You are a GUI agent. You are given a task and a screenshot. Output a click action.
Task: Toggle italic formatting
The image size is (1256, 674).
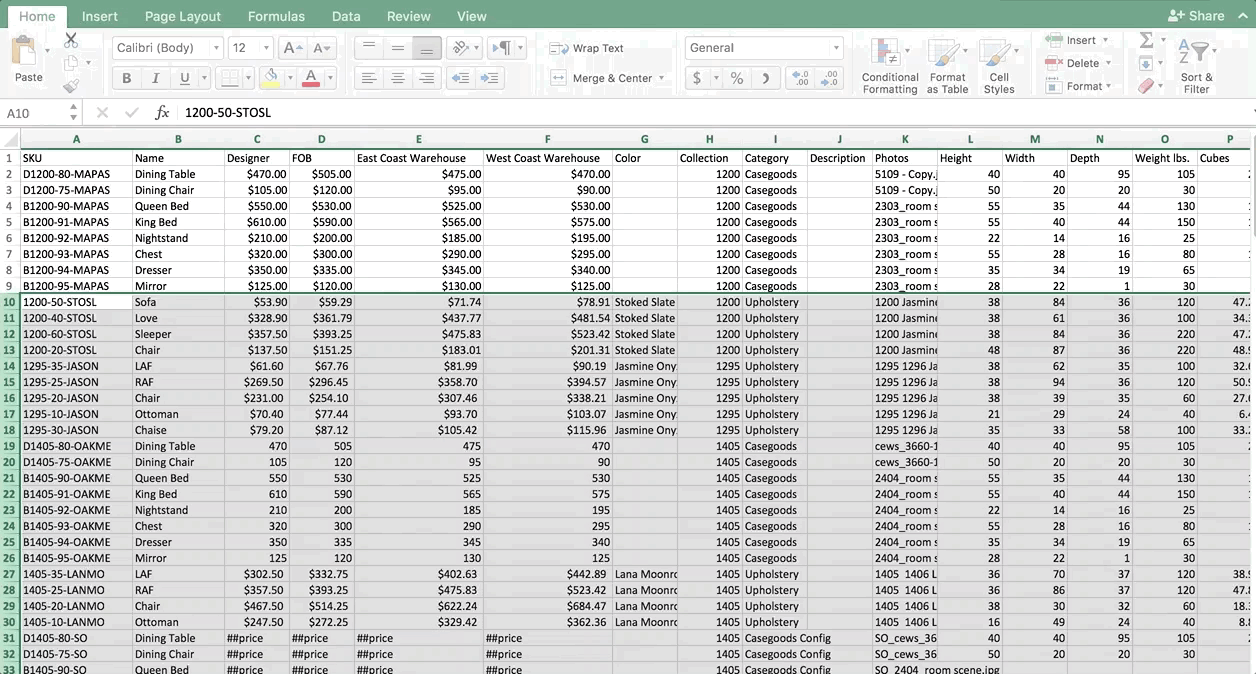click(x=155, y=78)
